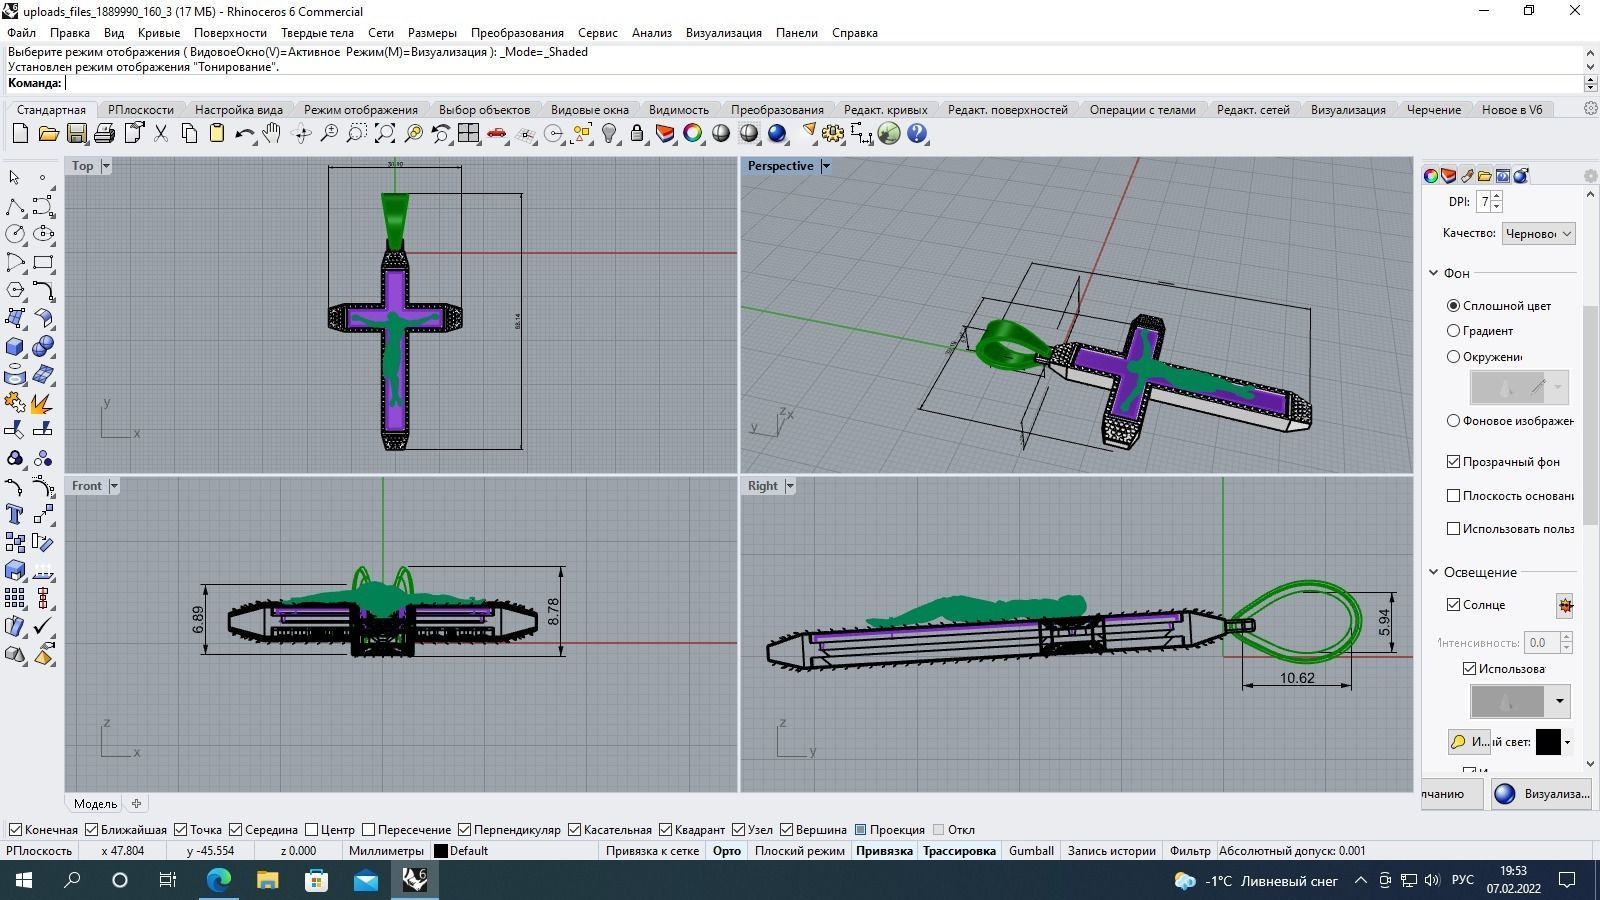Select the Circle tool in left toolbar
1600x900 pixels.
coord(15,234)
